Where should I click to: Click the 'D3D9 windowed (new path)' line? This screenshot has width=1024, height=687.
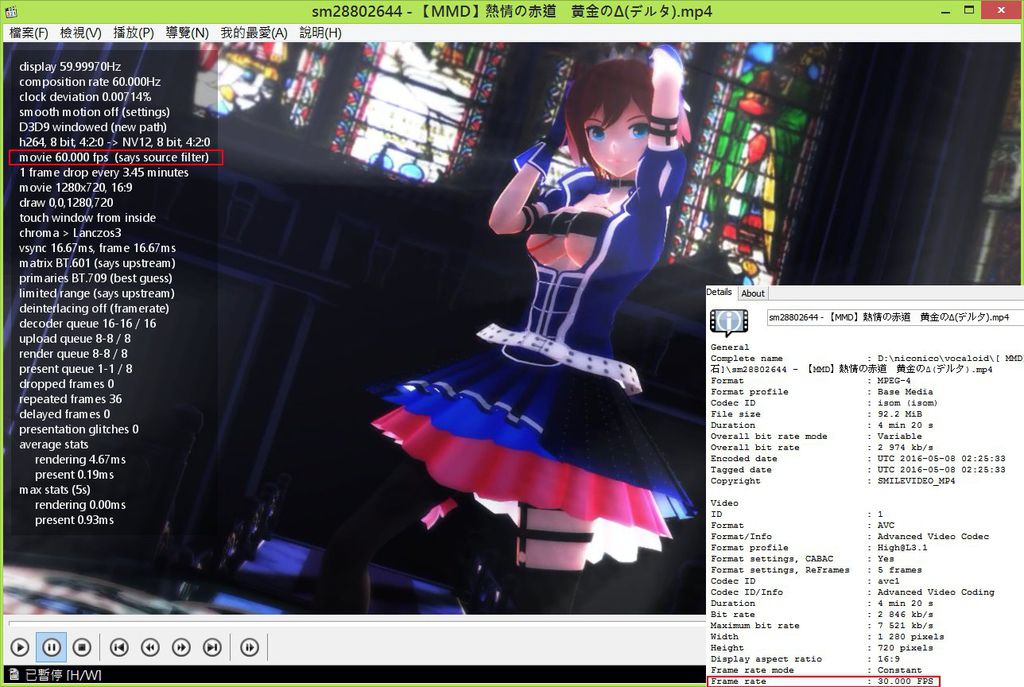pyautogui.click(x=92, y=127)
